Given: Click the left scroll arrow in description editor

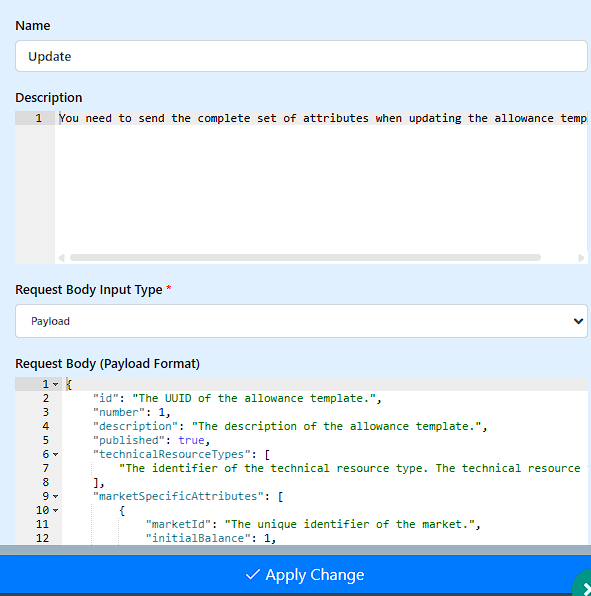Looking at the screenshot, I should [62, 258].
